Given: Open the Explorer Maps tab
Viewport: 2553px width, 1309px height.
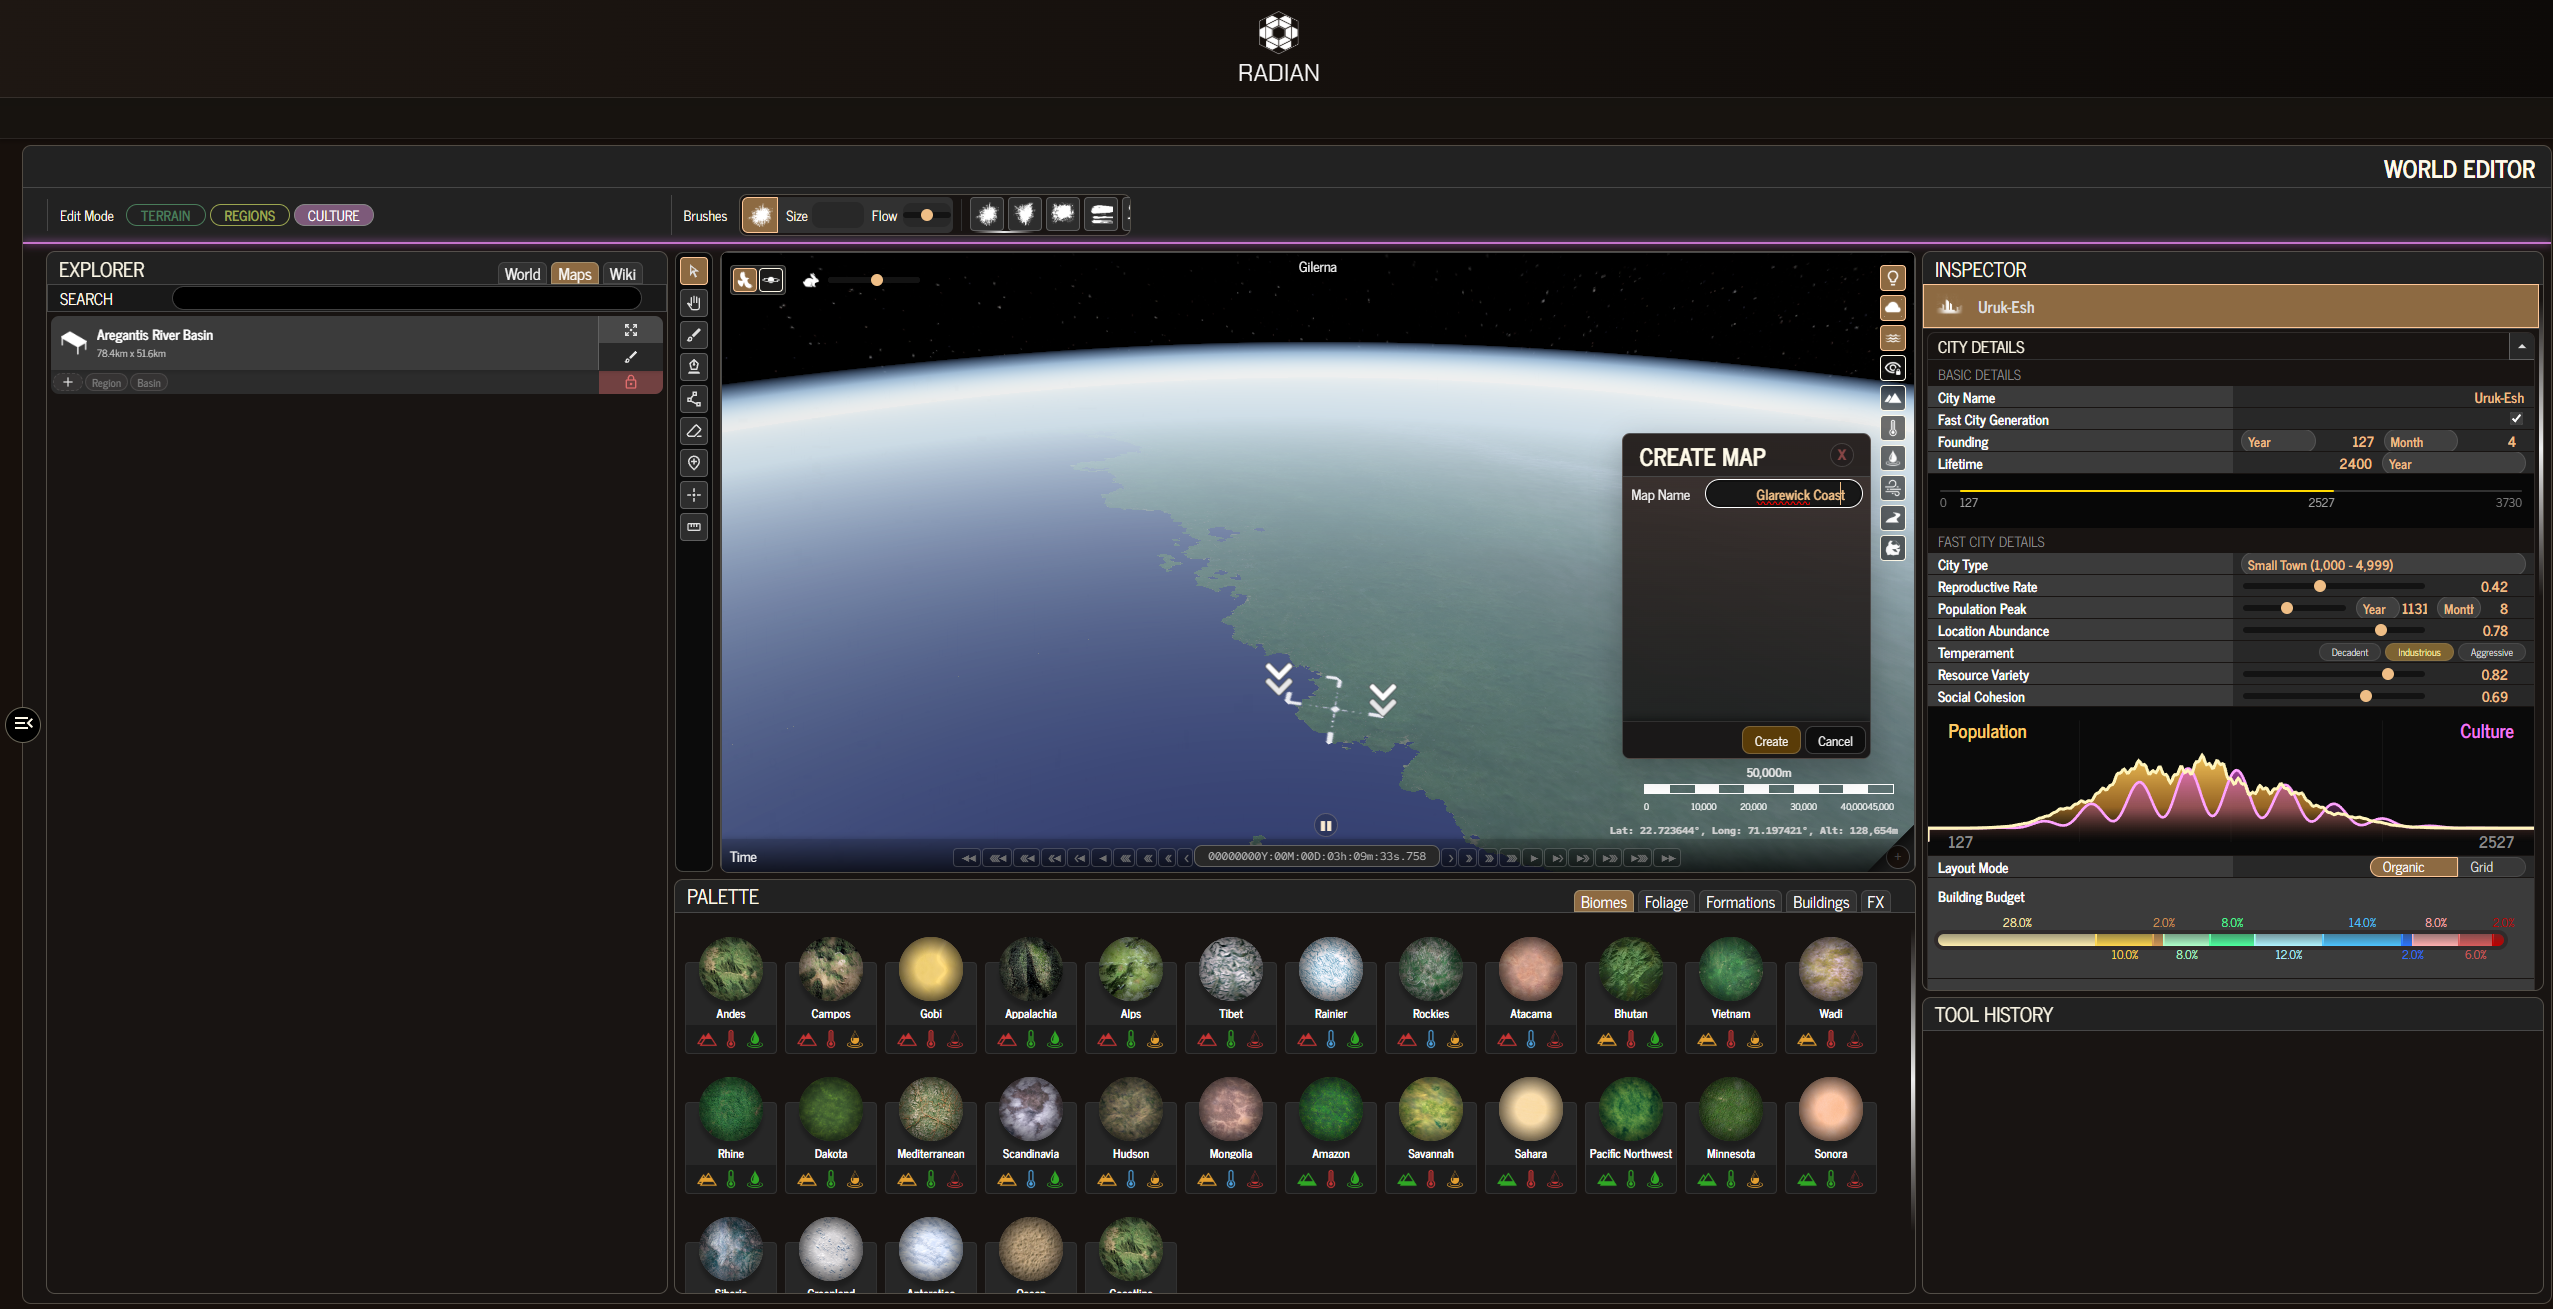Looking at the screenshot, I should pyautogui.click(x=575, y=274).
